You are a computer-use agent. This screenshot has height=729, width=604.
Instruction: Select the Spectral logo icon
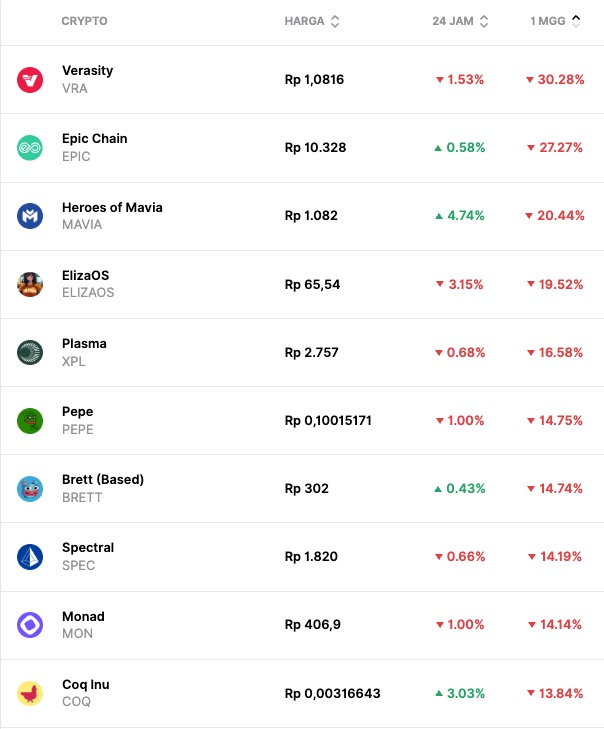point(30,557)
